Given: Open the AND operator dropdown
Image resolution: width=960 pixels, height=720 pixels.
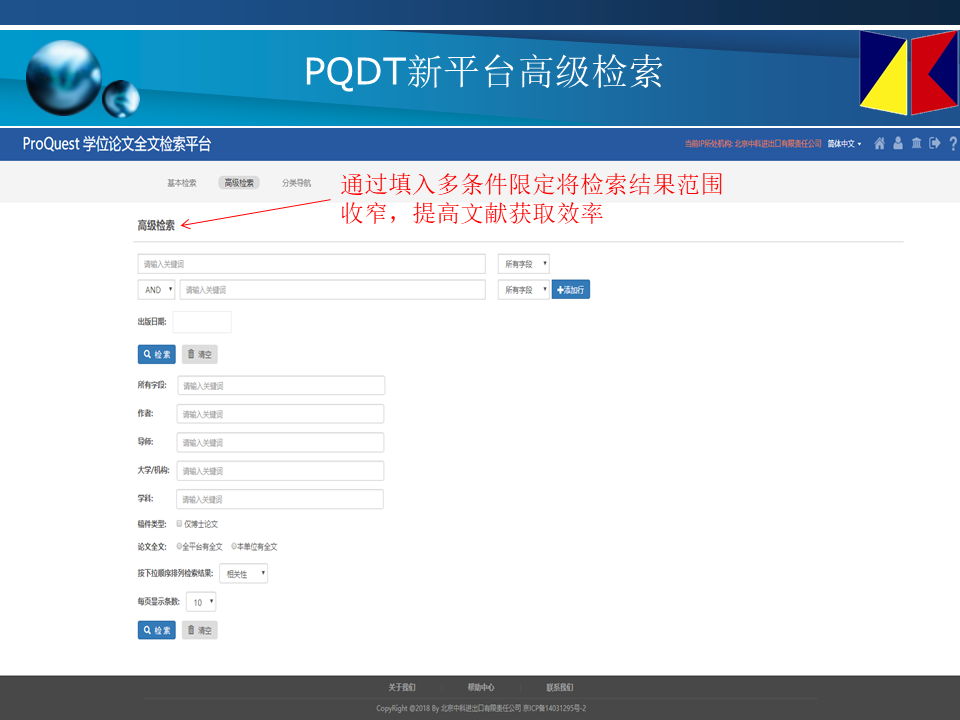Looking at the screenshot, I should pyautogui.click(x=156, y=290).
